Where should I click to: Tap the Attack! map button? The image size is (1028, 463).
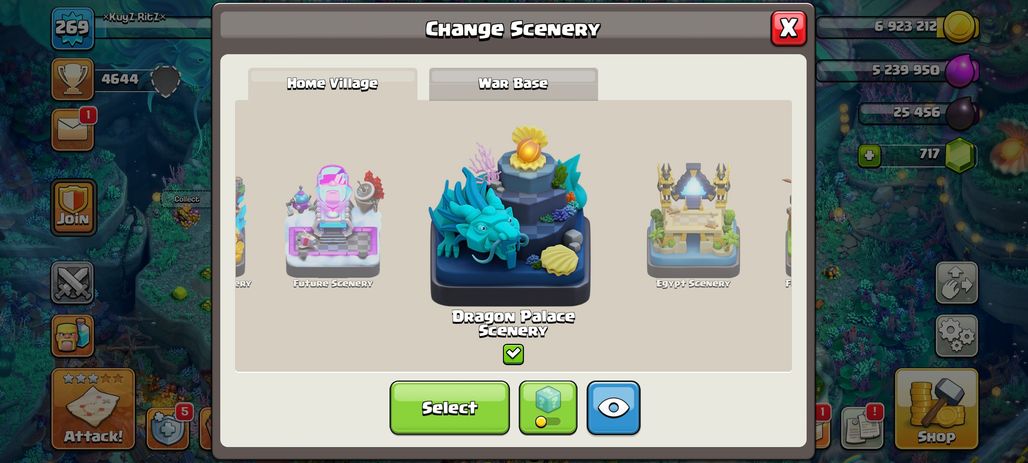pos(93,409)
